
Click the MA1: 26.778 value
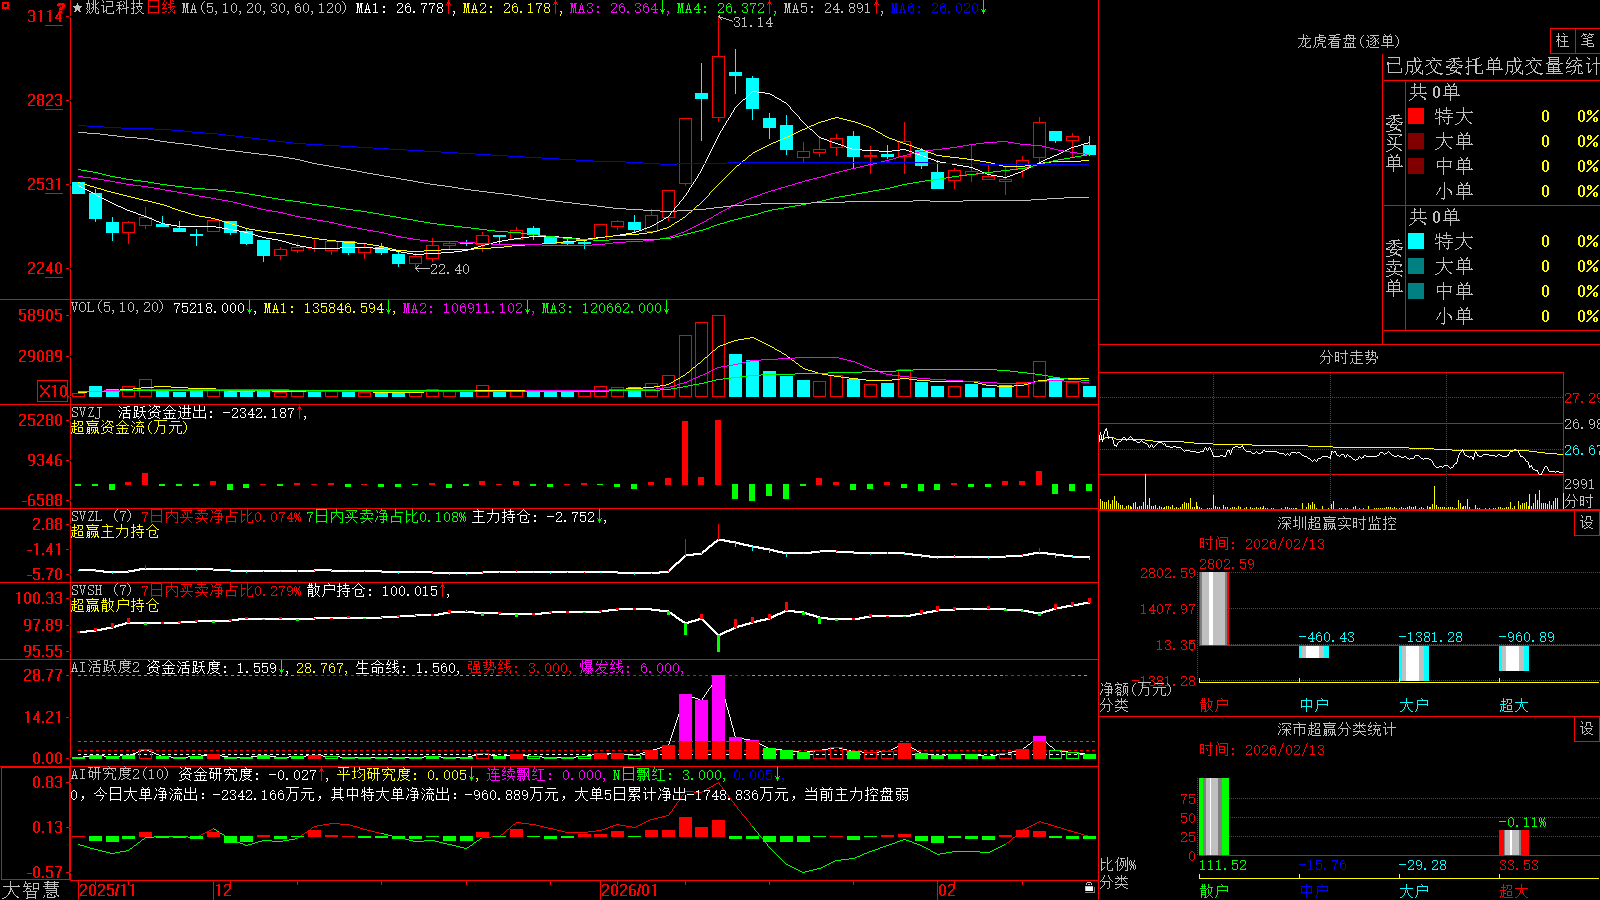tap(399, 8)
